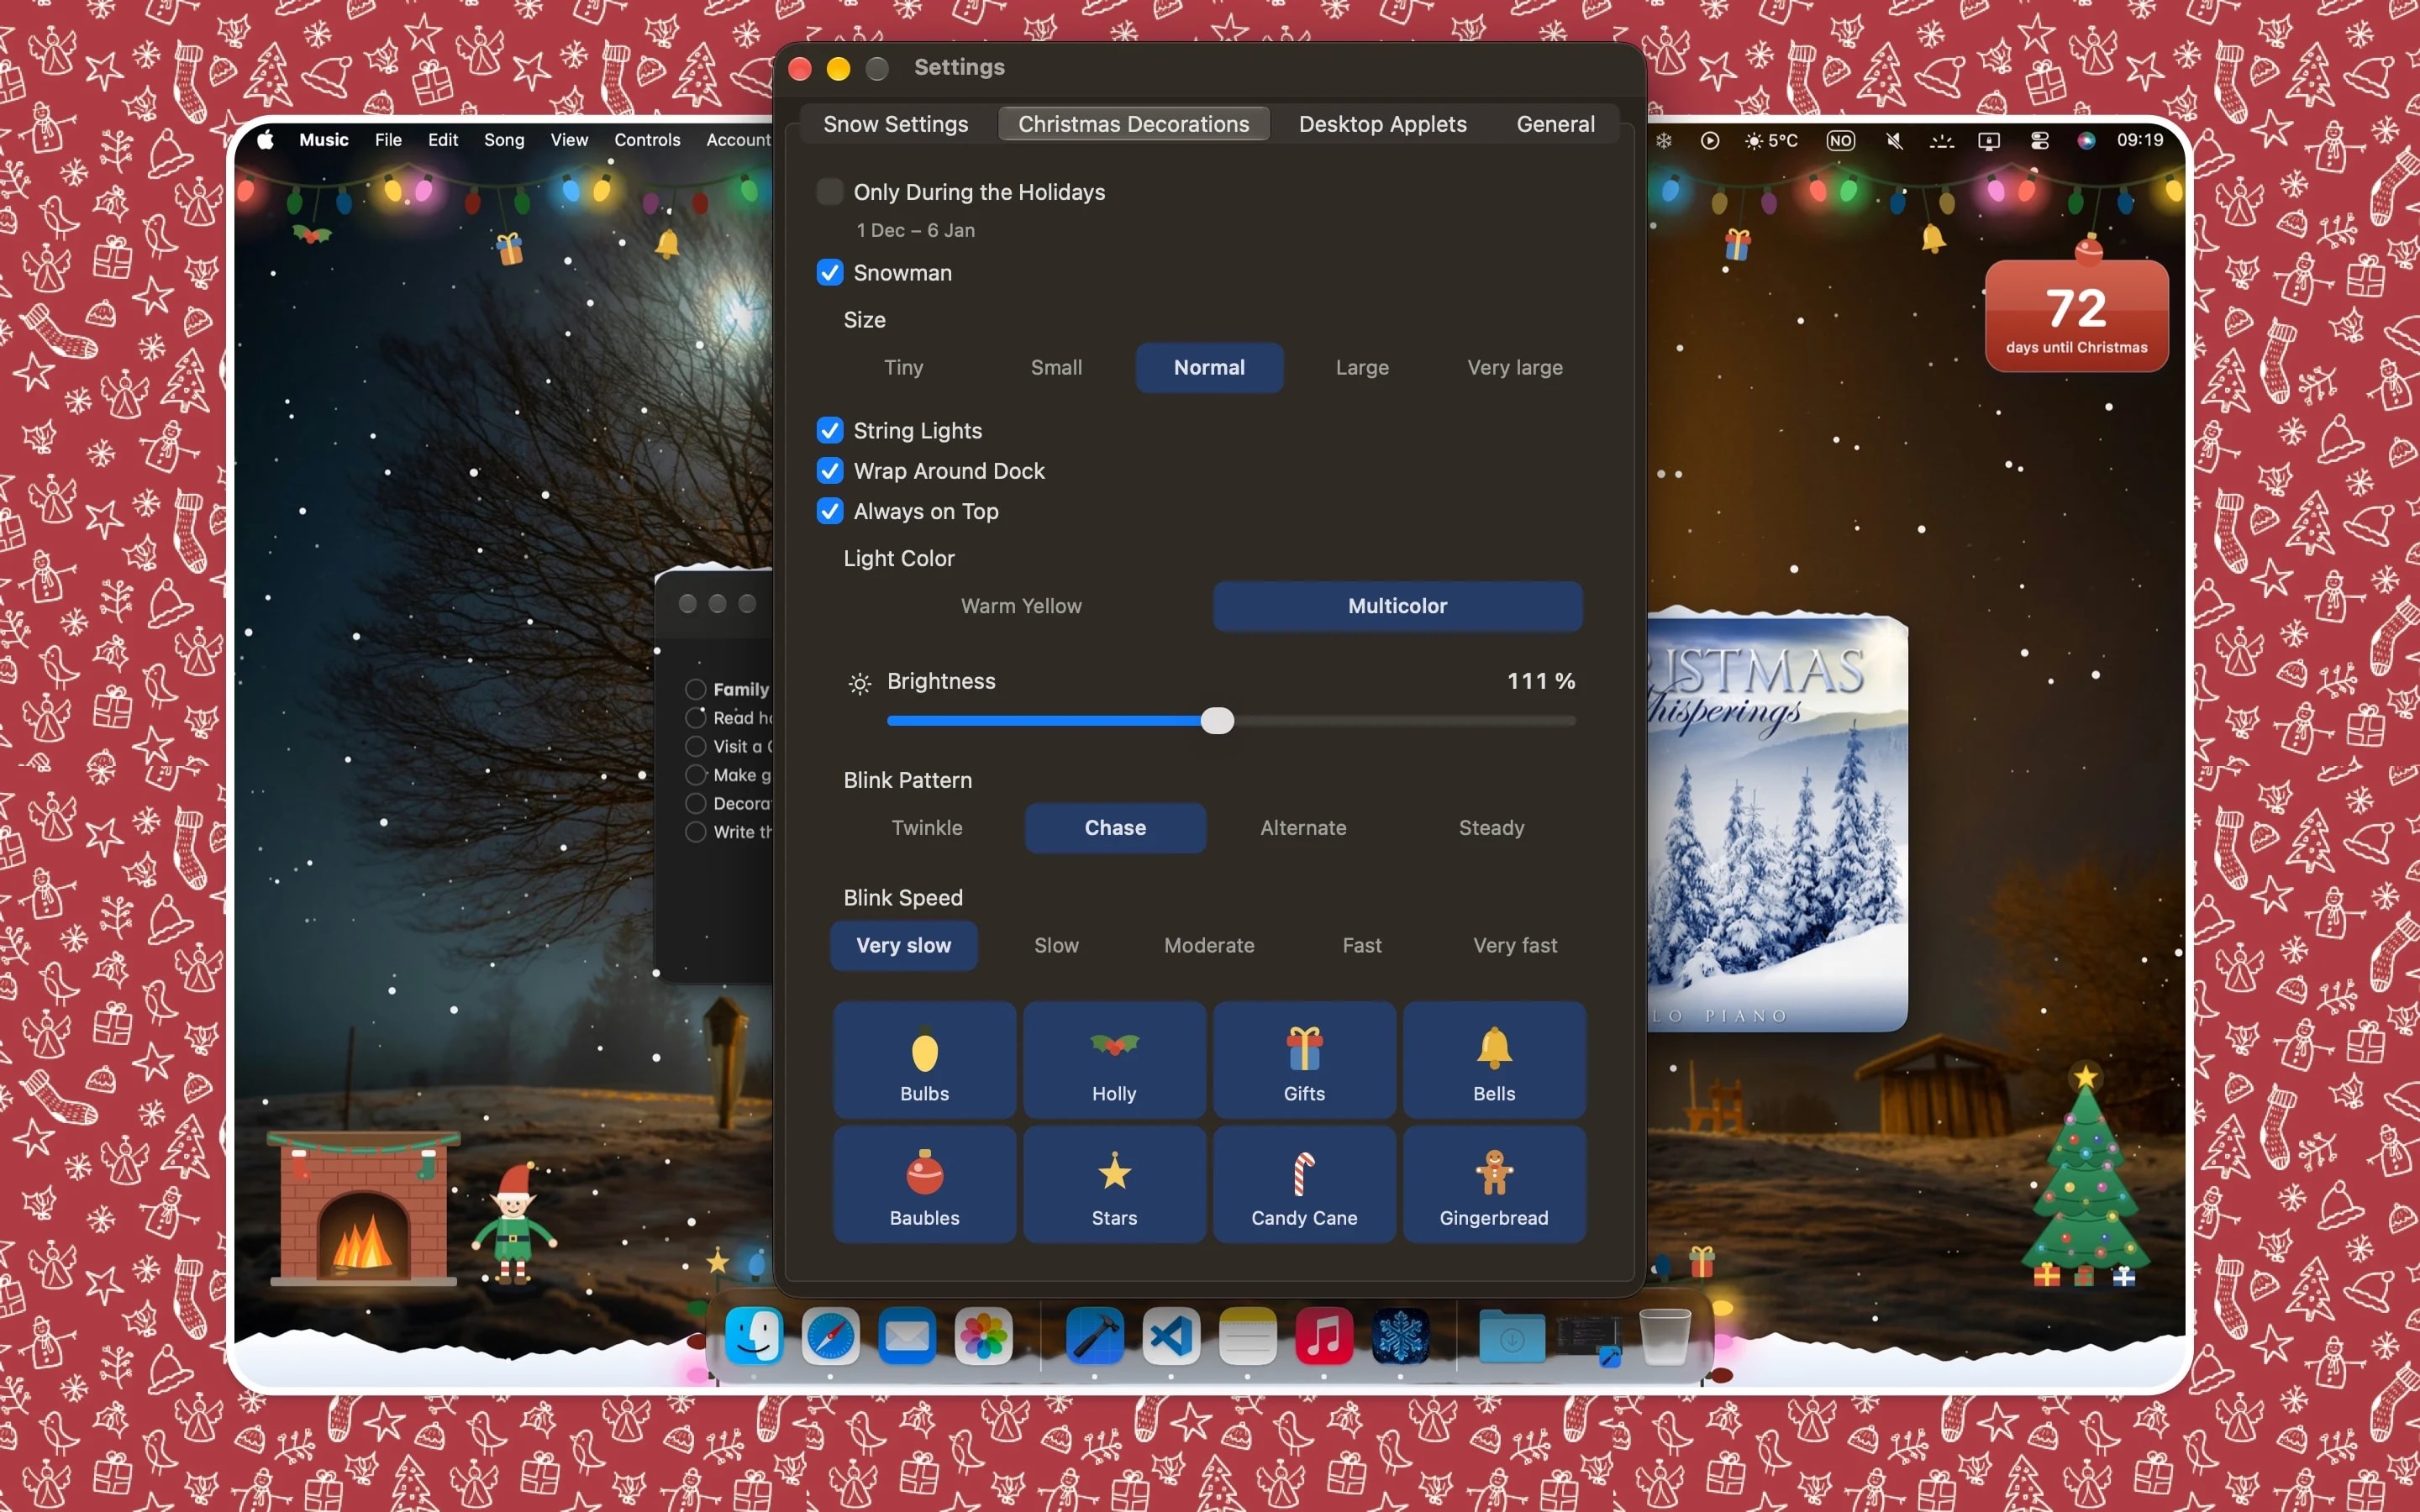This screenshot has width=2420, height=1512.
Task: Uncheck Wrap Around Dock checkbox
Action: coord(830,471)
